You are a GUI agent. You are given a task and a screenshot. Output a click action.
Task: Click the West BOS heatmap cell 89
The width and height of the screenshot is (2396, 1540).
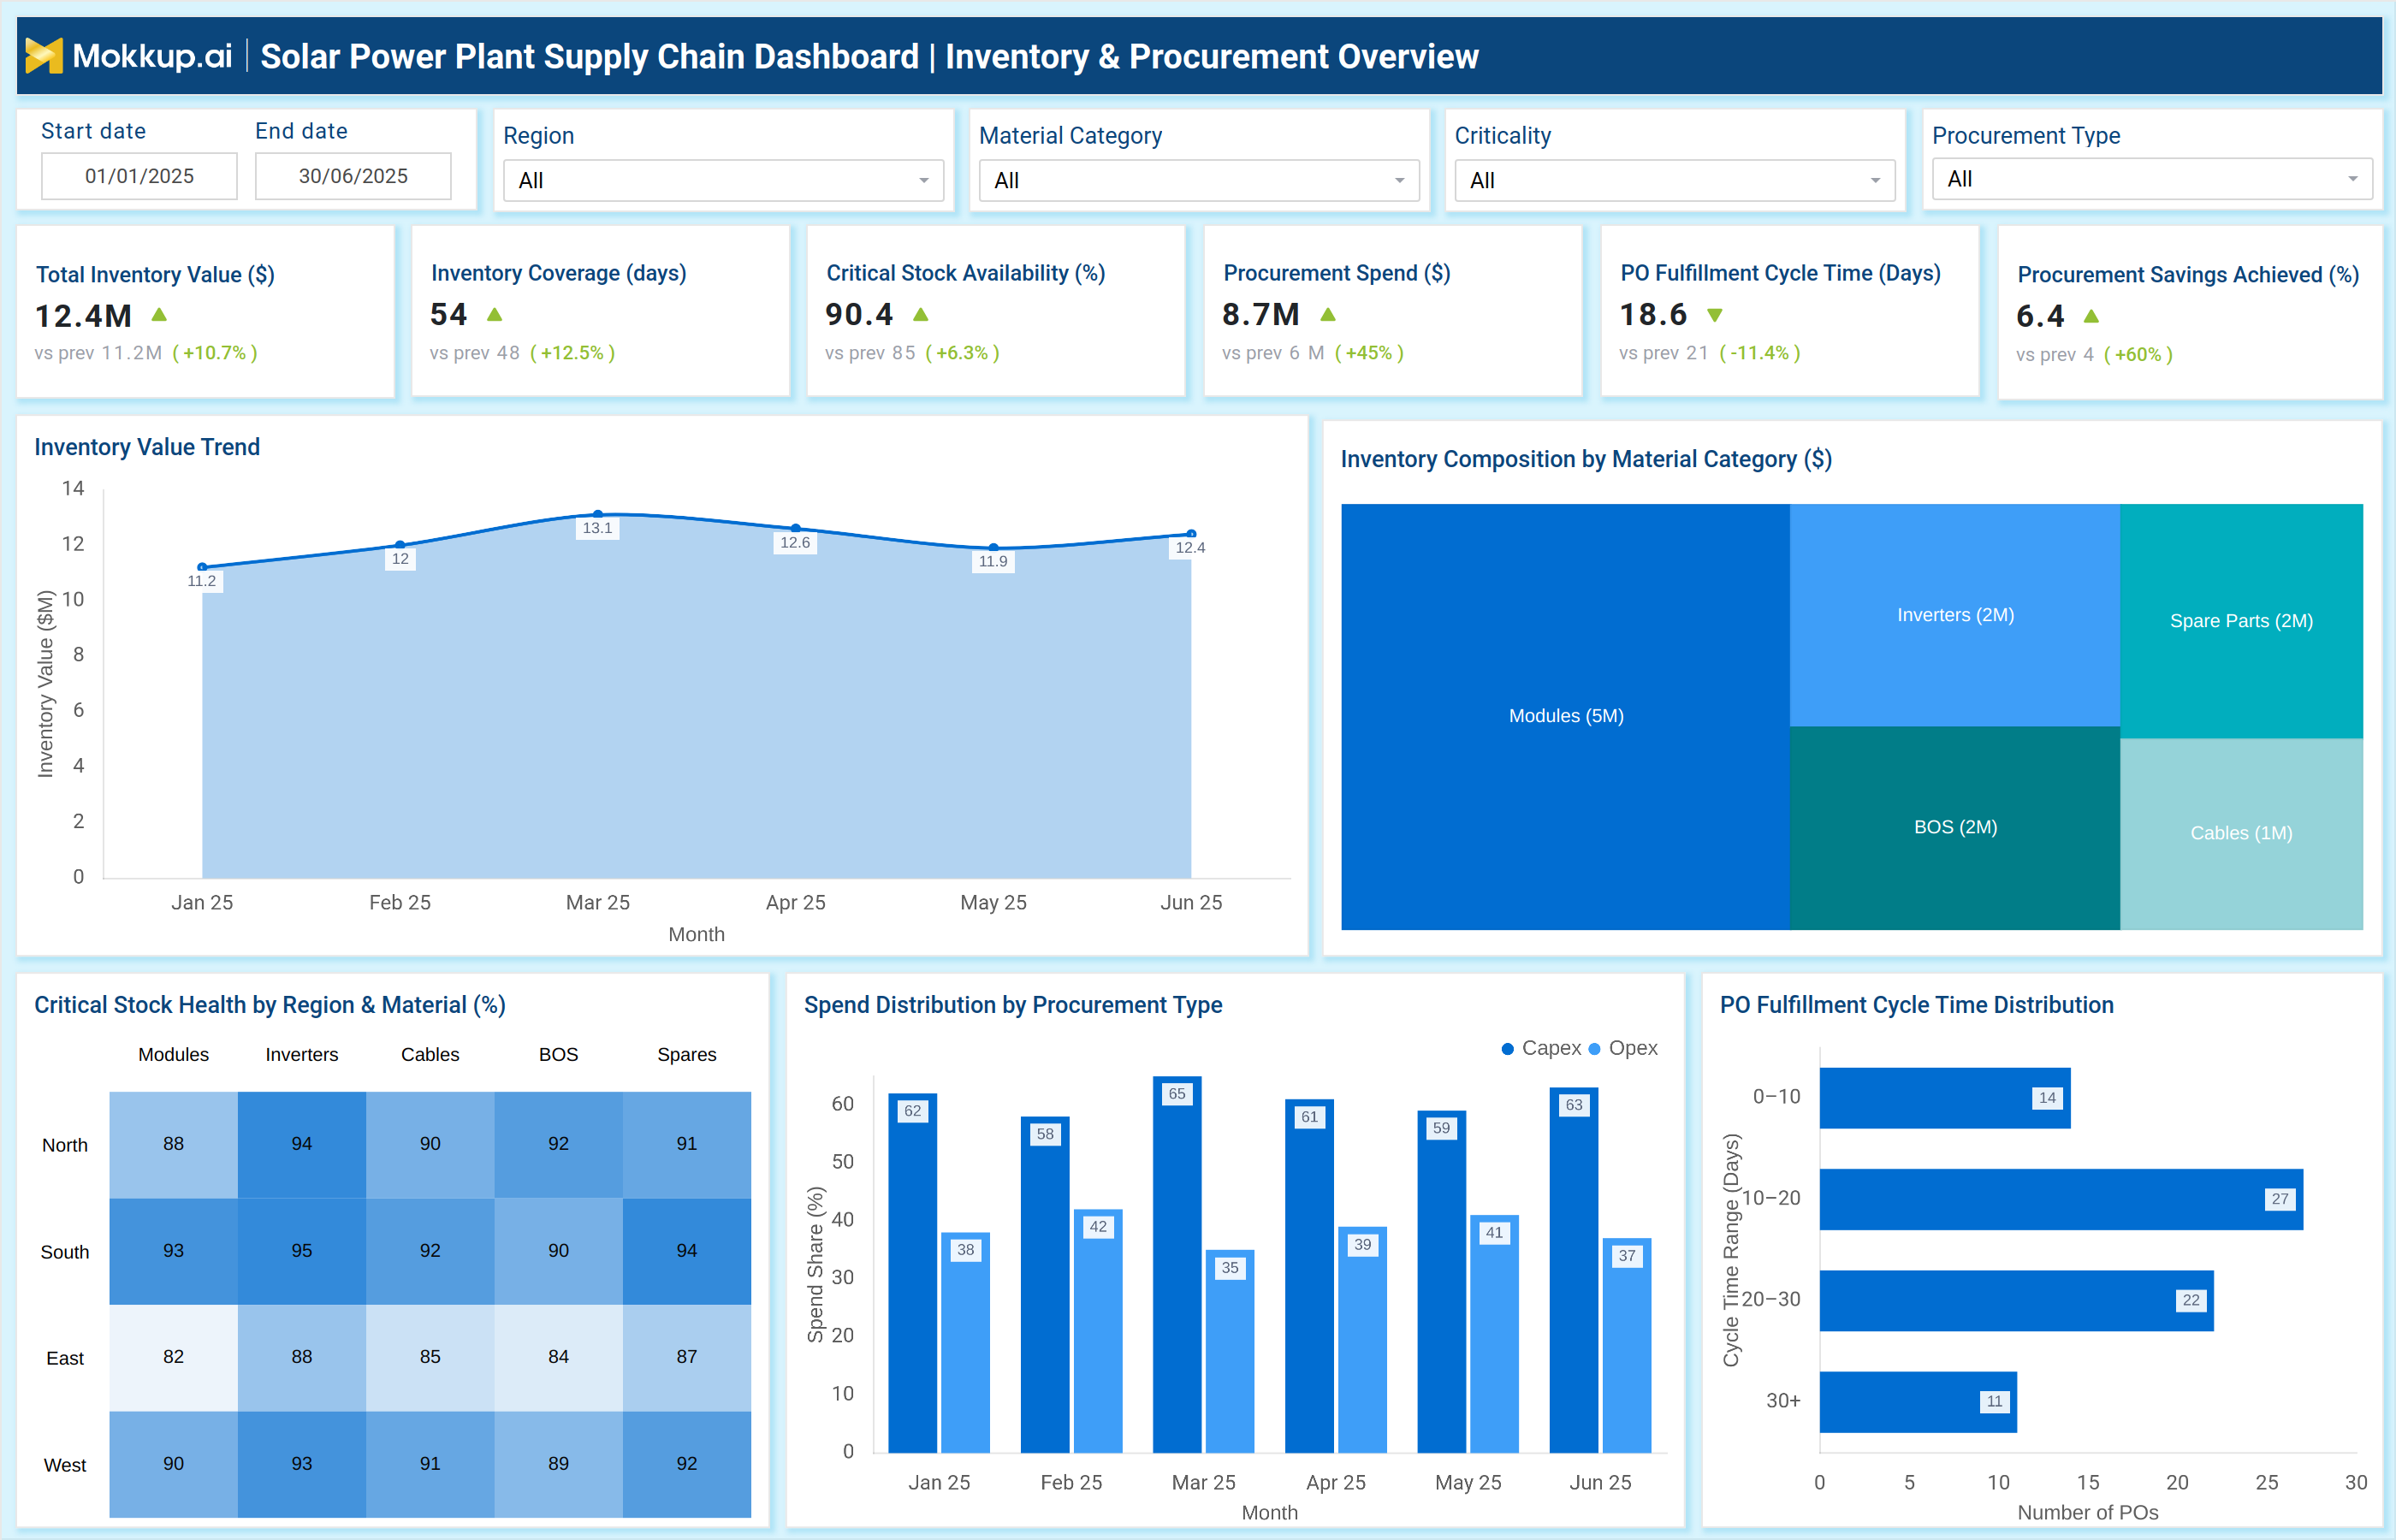(x=558, y=1464)
